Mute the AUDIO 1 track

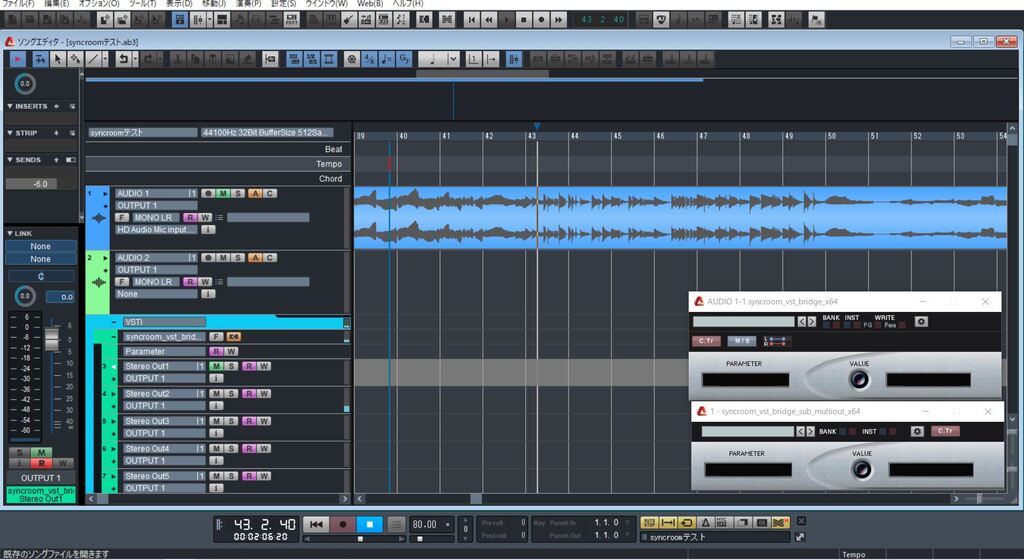[x=223, y=193]
